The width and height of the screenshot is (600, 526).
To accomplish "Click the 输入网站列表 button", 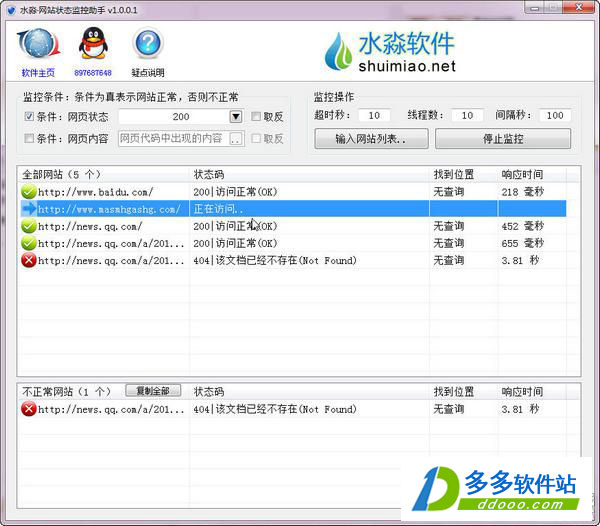I will point(371,139).
